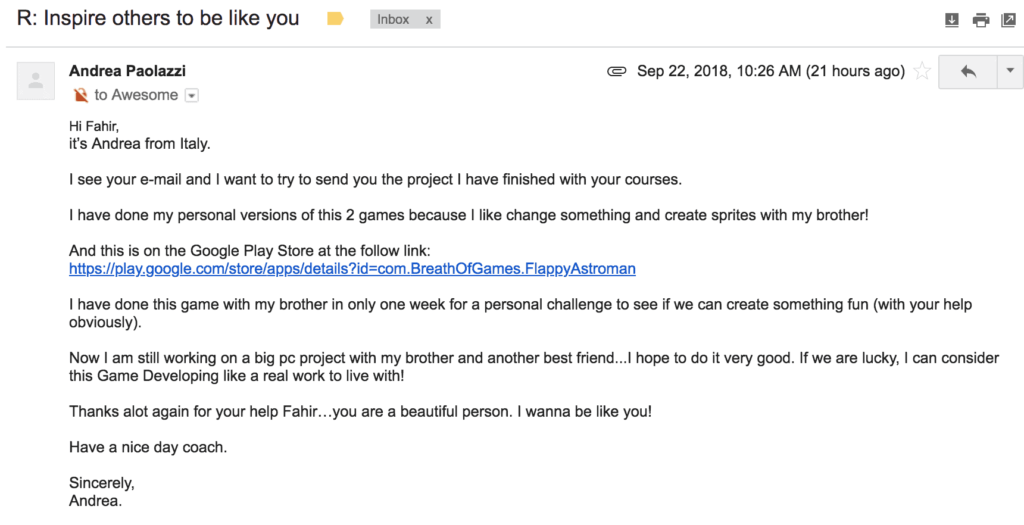Click the Sep 22, 2018 timestamp

click(x=771, y=71)
